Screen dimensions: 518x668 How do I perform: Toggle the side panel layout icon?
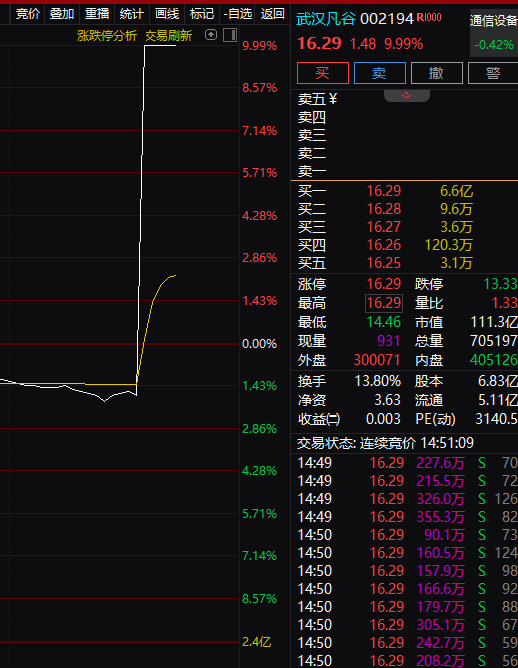[230, 35]
